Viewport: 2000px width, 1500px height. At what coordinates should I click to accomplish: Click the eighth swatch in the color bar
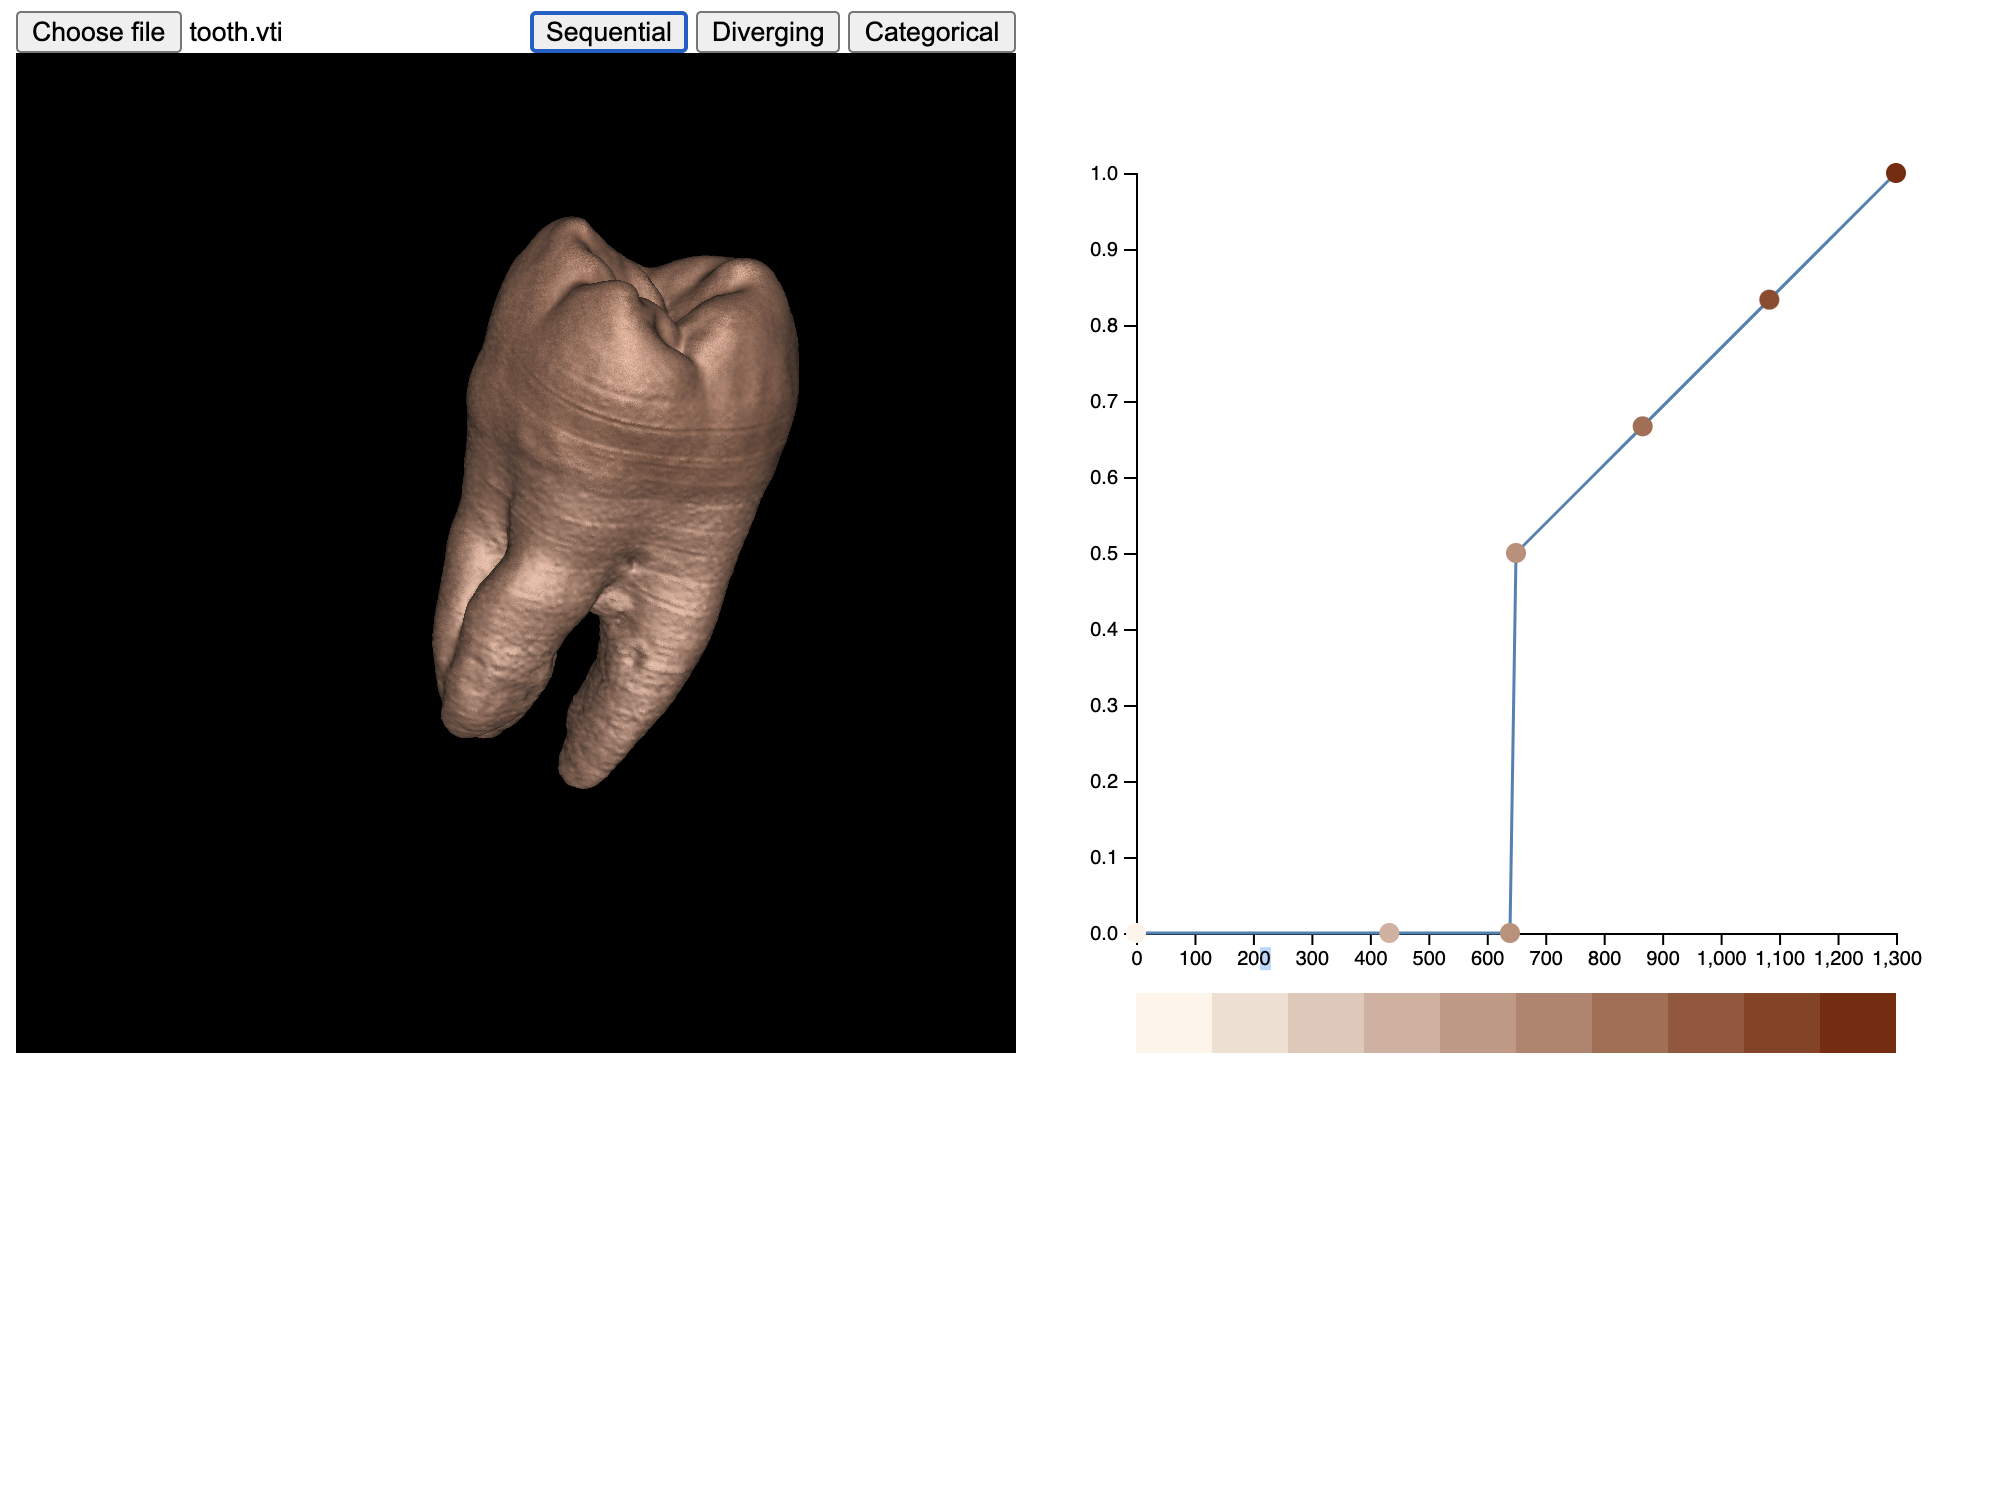click(x=1706, y=1023)
